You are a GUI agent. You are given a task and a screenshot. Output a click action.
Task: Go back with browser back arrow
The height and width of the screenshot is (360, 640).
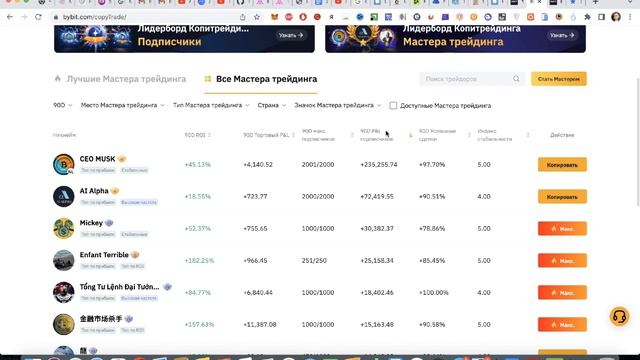[10, 17]
